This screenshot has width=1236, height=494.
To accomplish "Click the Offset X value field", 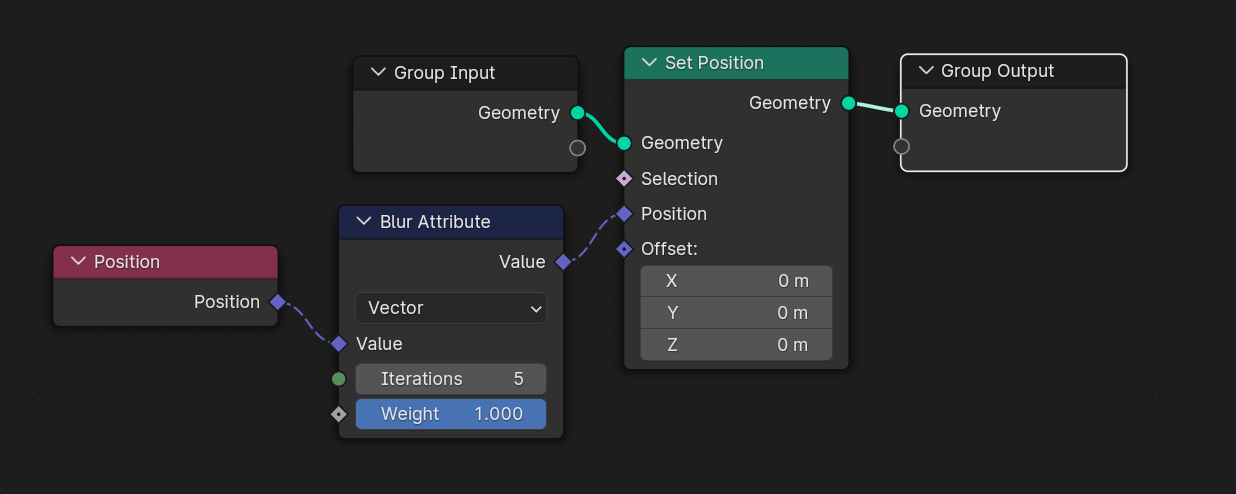I will pyautogui.click(x=736, y=281).
